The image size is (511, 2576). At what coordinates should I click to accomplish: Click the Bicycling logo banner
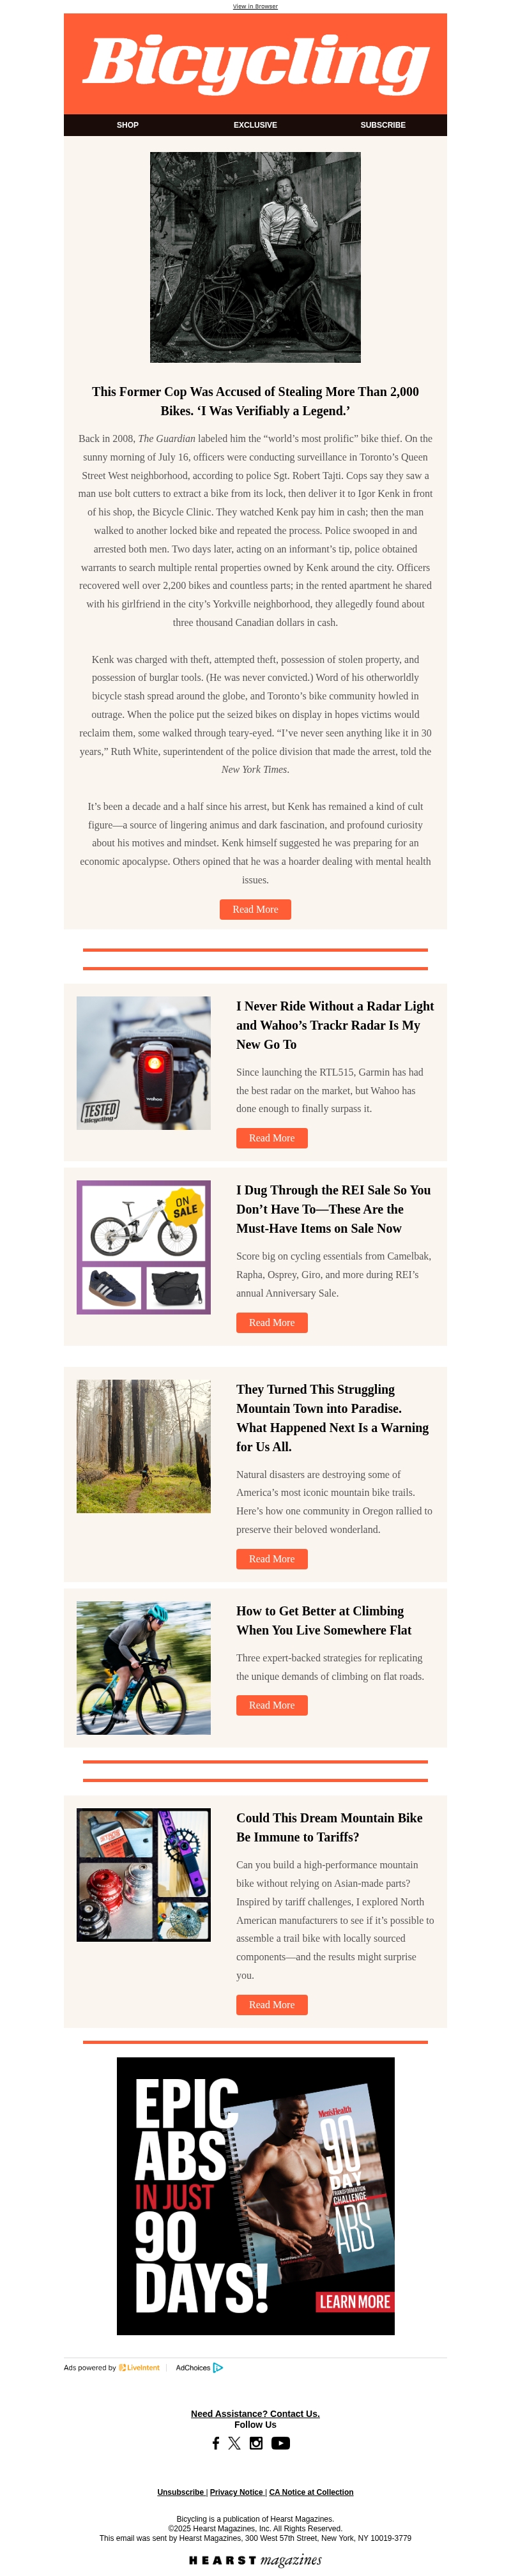[x=255, y=63]
